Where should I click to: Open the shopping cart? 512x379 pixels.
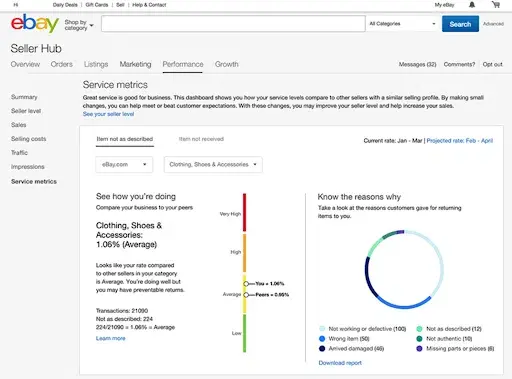coord(496,5)
